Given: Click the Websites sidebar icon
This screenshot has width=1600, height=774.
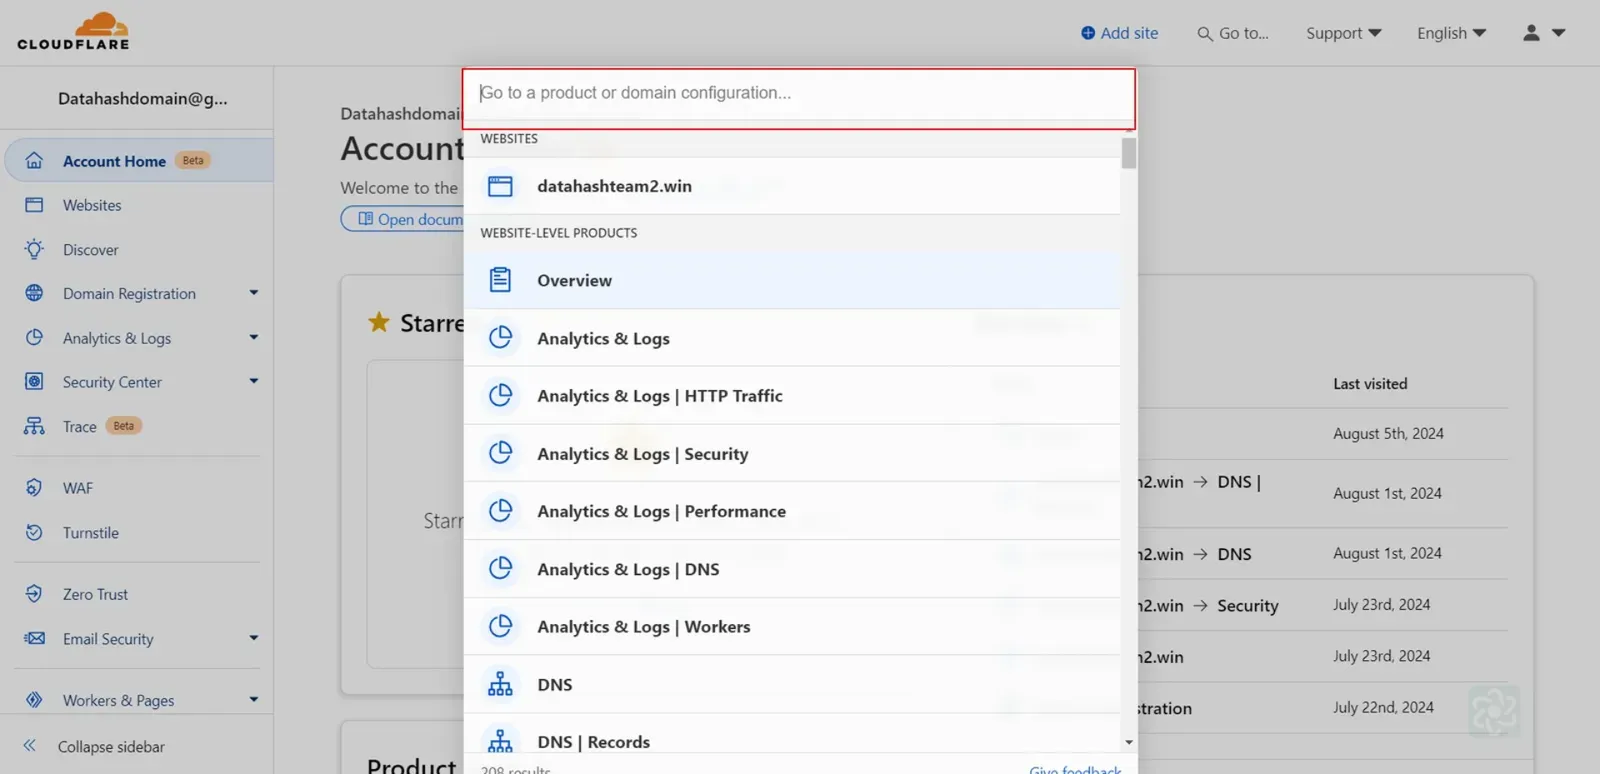Looking at the screenshot, I should point(34,205).
